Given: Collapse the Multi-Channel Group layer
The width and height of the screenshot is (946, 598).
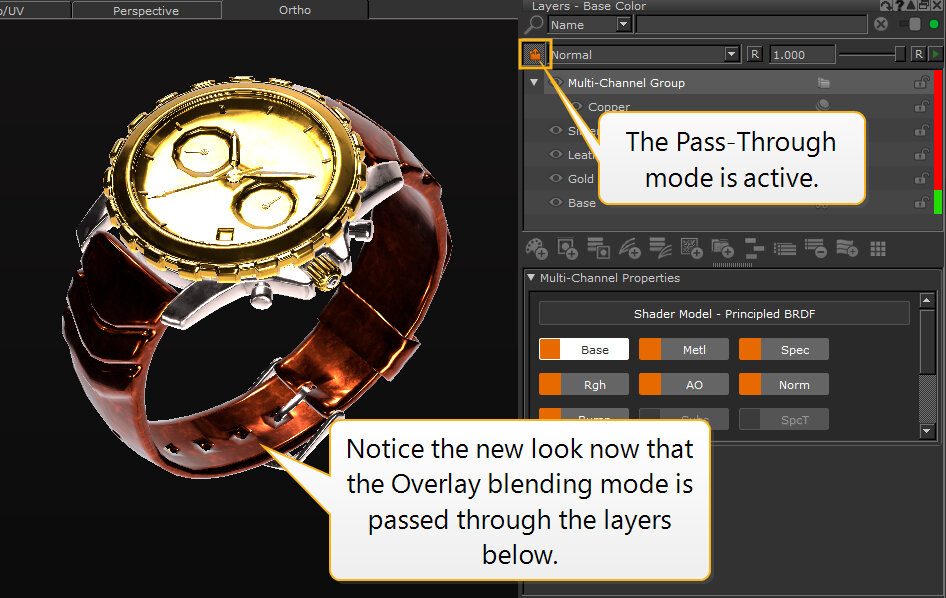Looking at the screenshot, I should click(534, 83).
